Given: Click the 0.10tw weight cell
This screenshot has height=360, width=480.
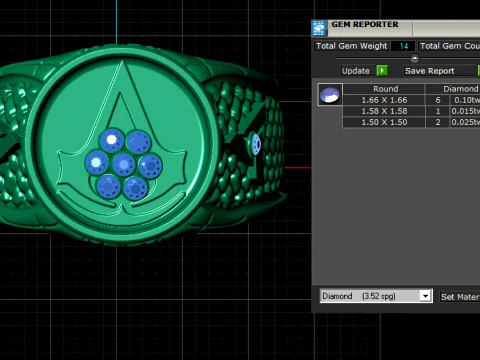Looking at the screenshot, I should pos(465,100).
